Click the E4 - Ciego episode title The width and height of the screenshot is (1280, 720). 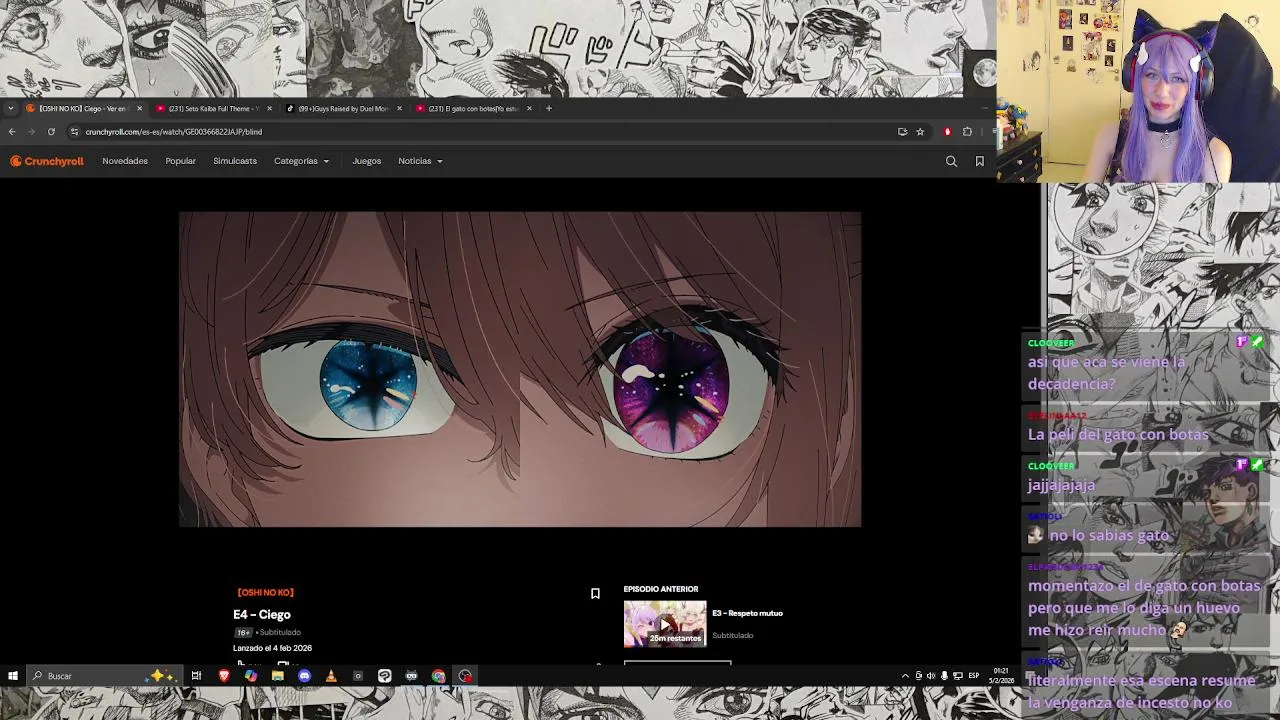pos(262,615)
